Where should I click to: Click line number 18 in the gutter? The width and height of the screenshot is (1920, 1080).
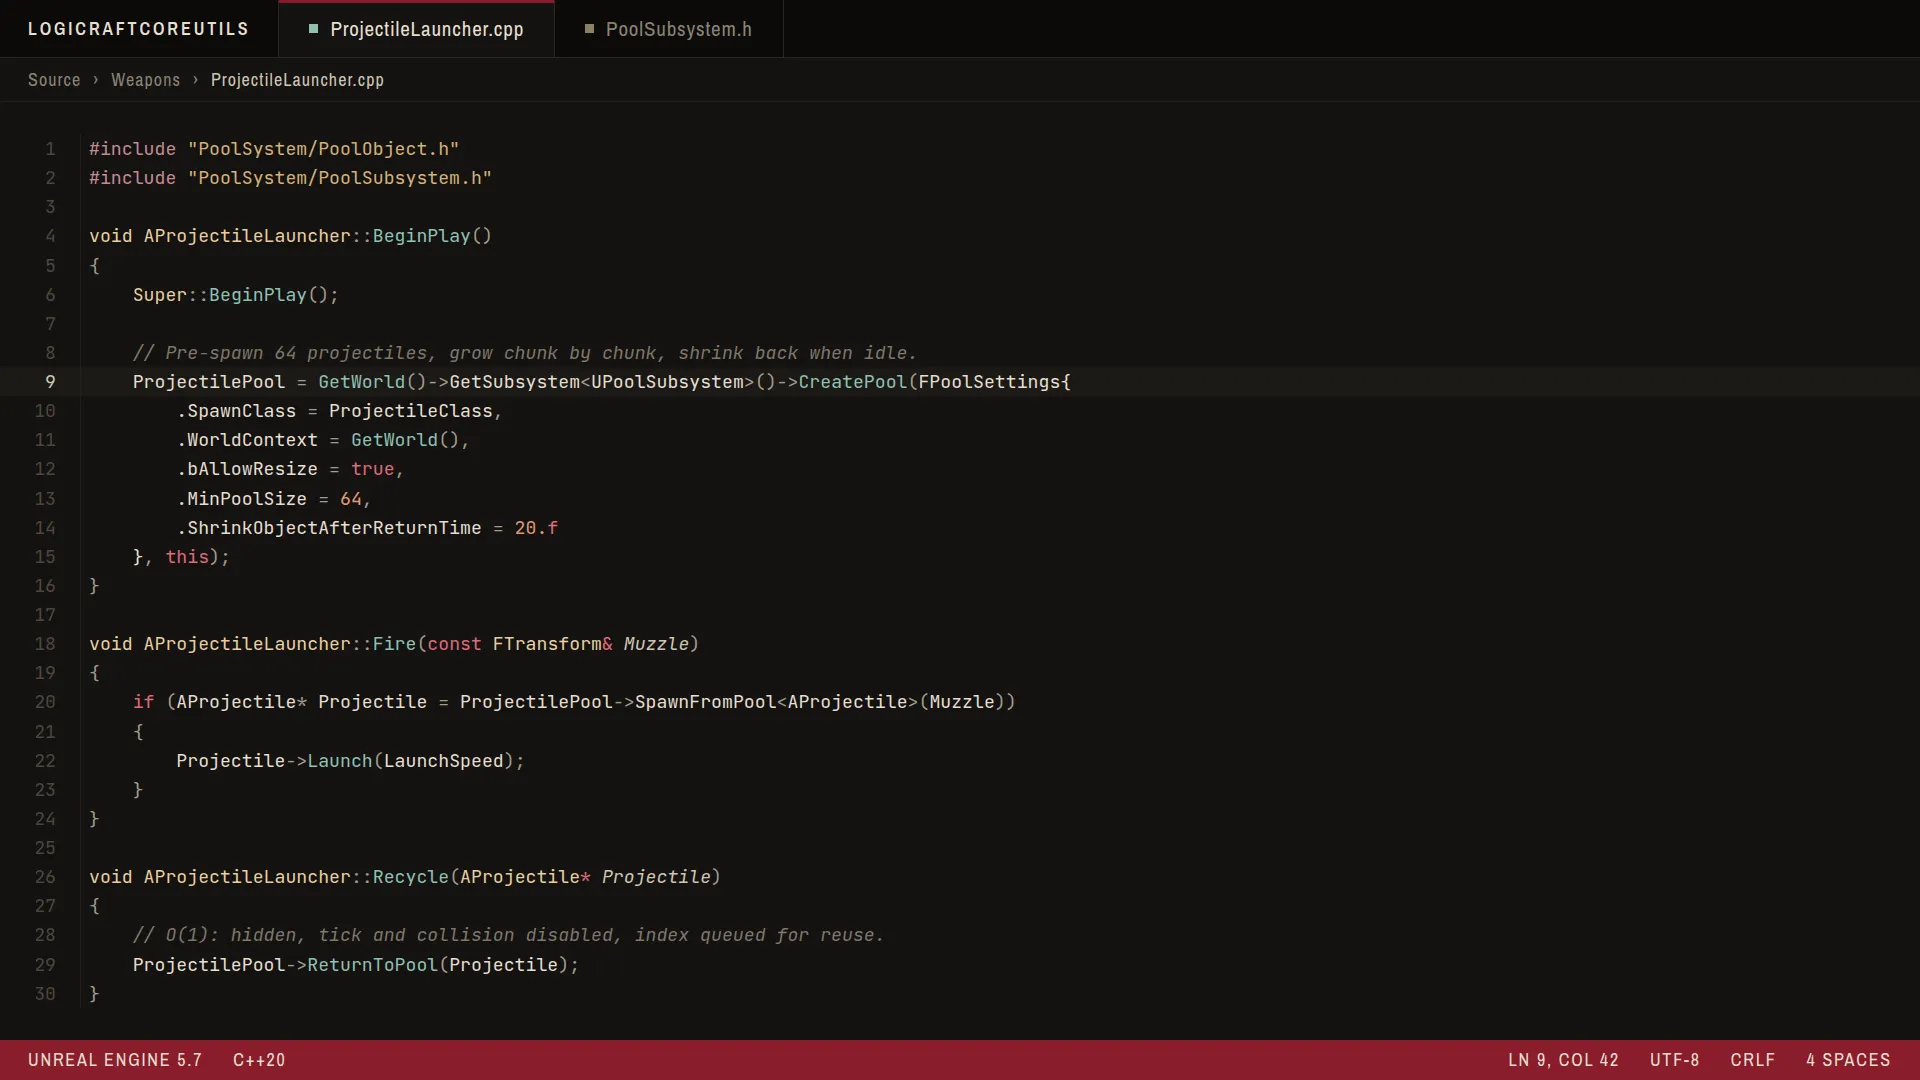click(45, 644)
